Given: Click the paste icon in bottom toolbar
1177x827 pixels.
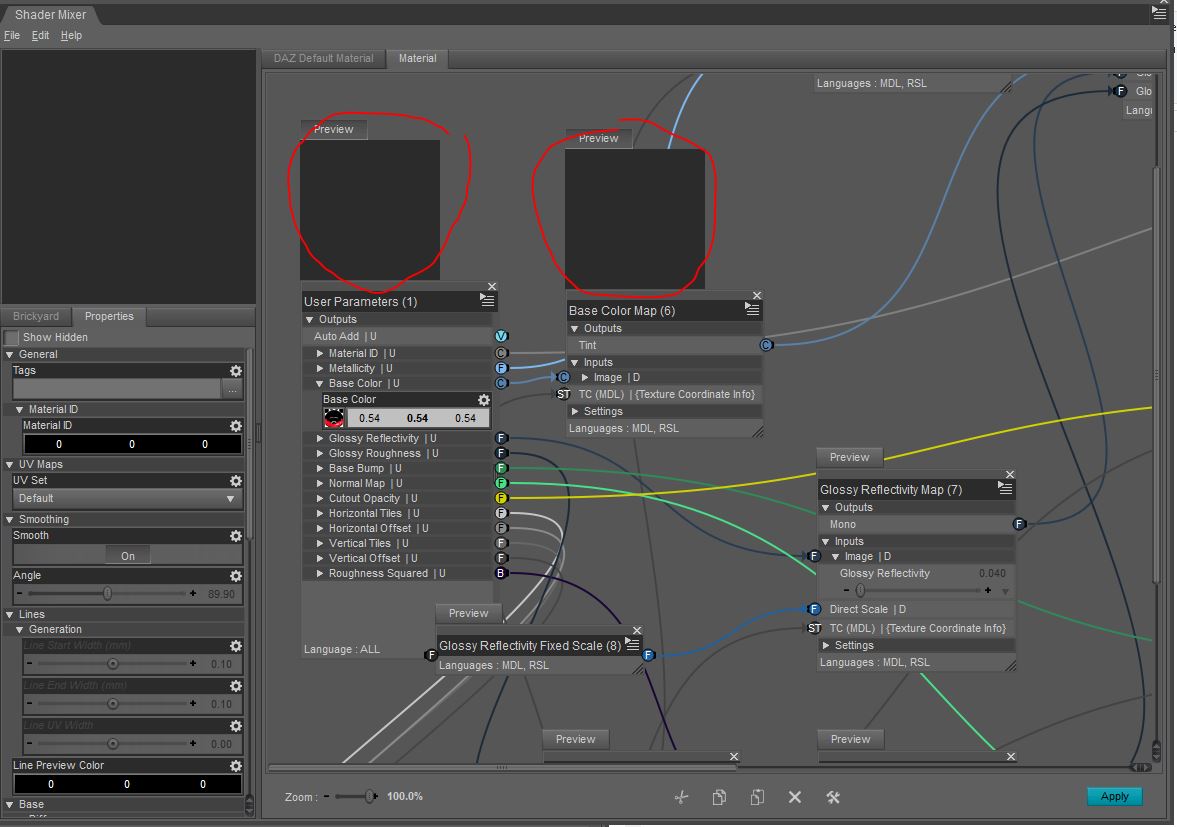Looking at the screenshot, I should tap(757, 797).
